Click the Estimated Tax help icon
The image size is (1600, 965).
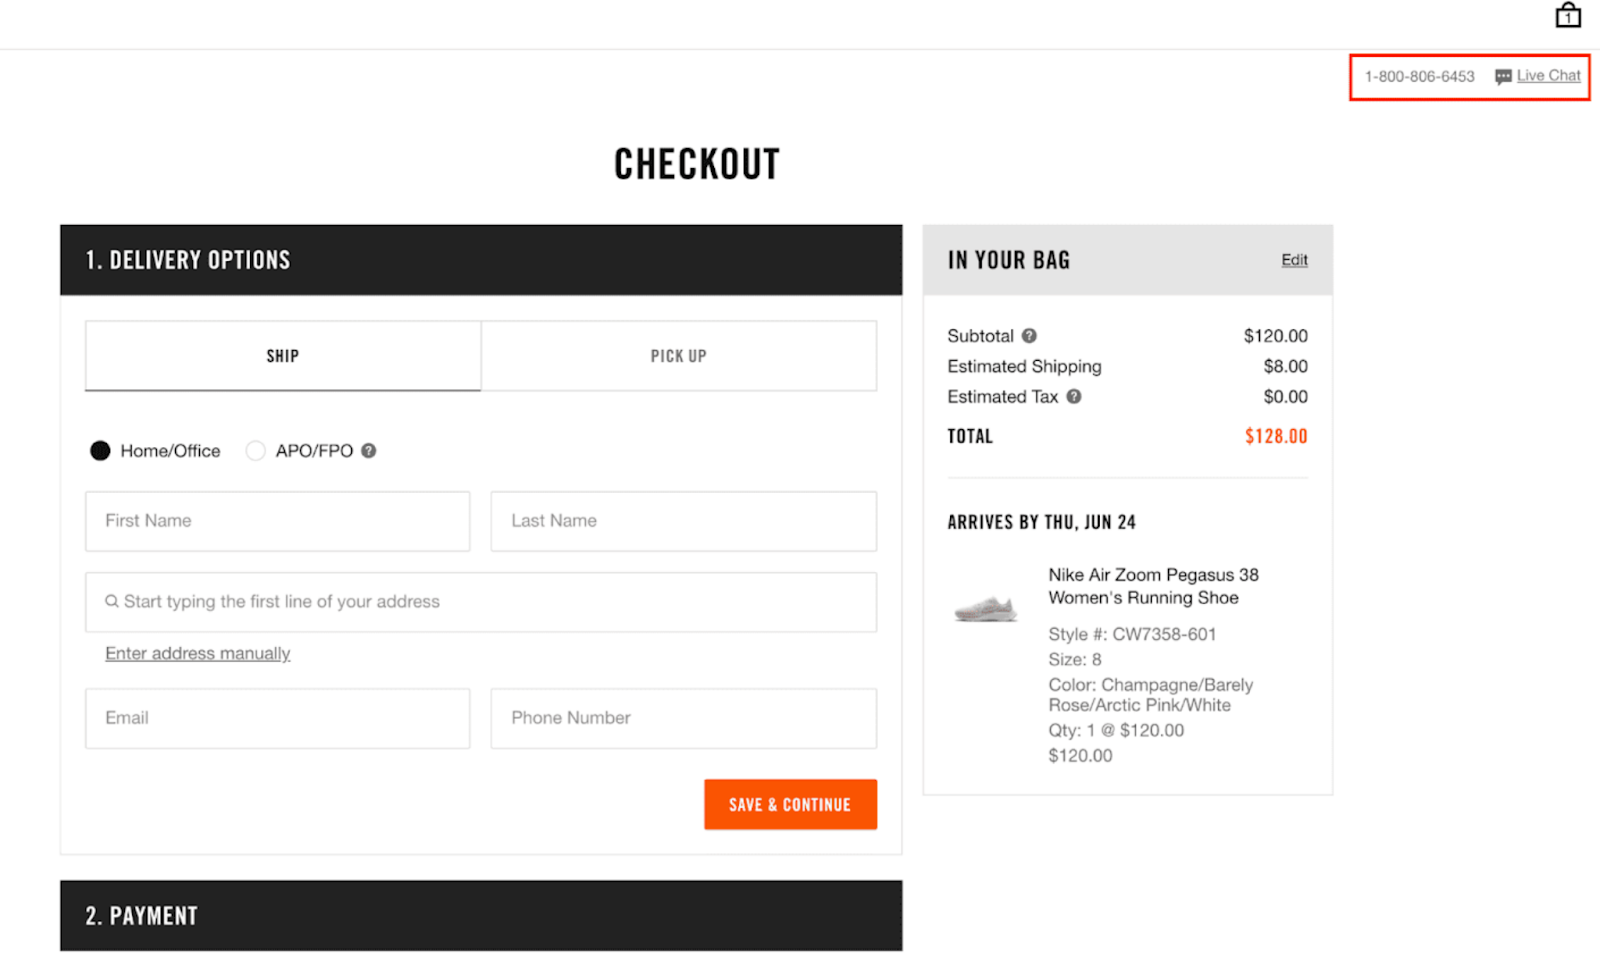tap(1073, 397)
